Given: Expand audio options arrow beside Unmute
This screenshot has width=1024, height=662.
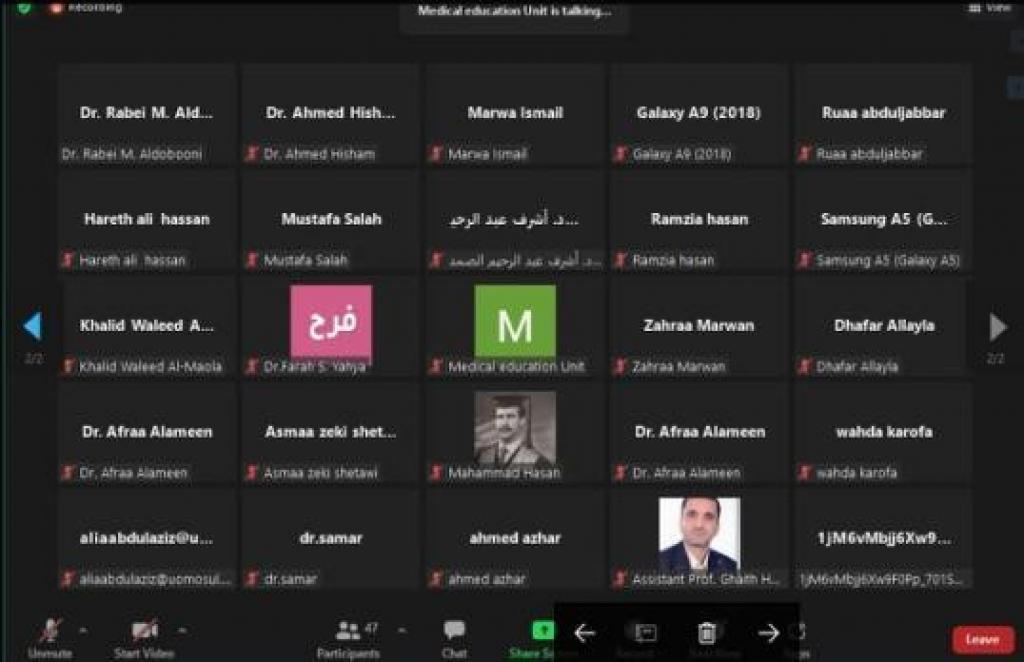Looking at the screenshot, I should (83, 631).
